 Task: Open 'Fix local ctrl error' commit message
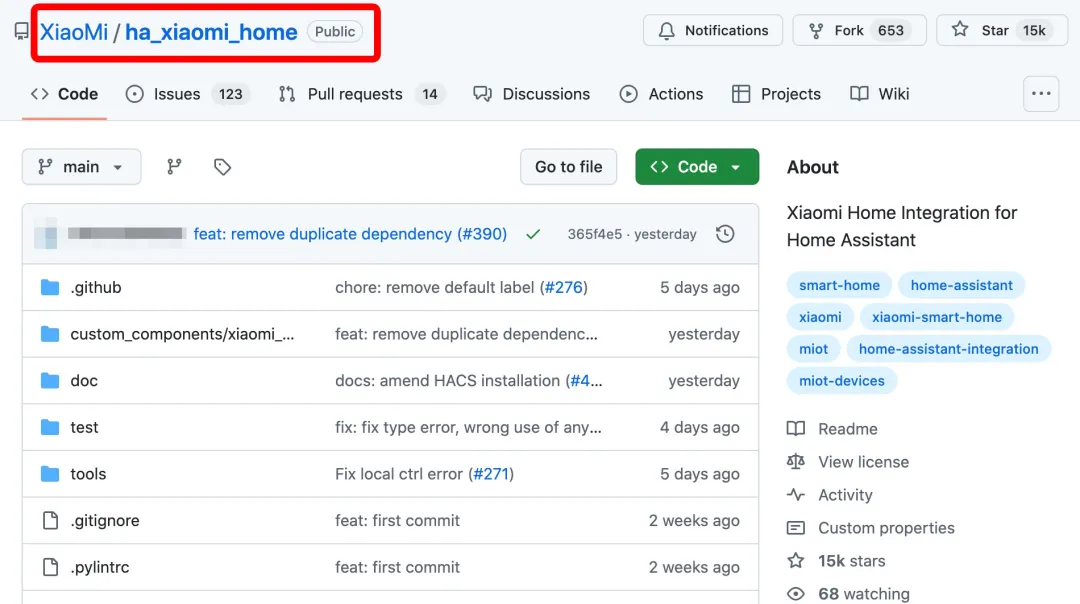click(399, 474)
